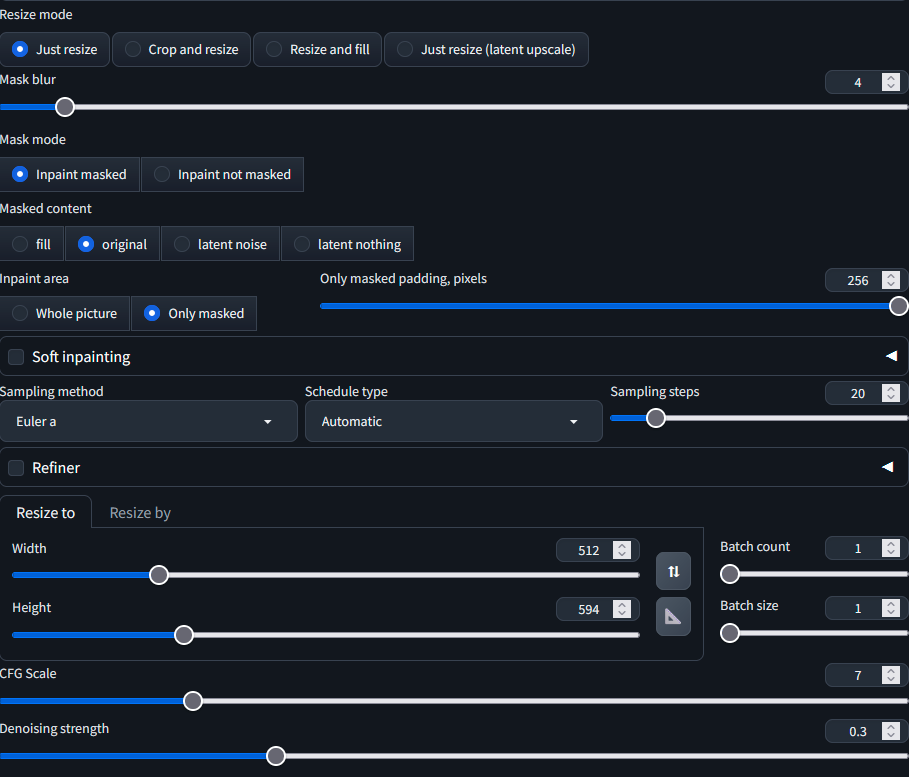
Task: Select Whole picture inpaint area
Action: [64, 314]
